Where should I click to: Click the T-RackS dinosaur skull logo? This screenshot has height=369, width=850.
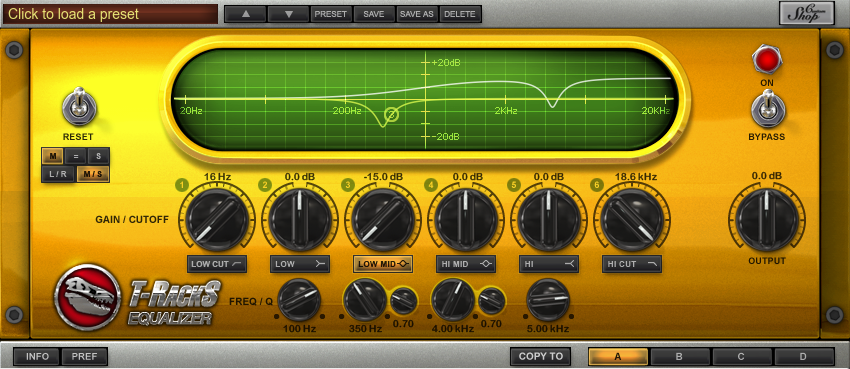click(x=88, y=296)
